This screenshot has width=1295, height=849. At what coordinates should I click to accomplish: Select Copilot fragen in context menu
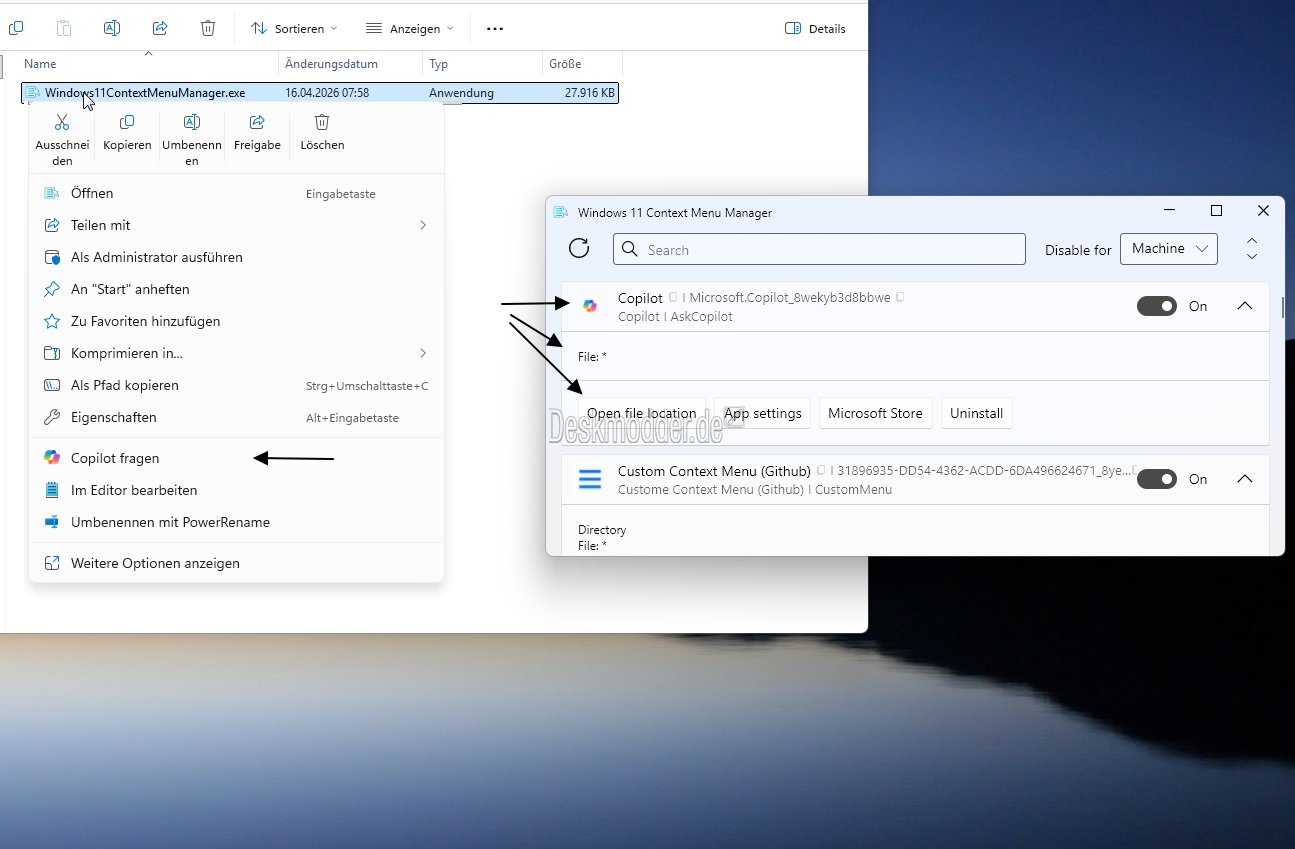point(115,458)
